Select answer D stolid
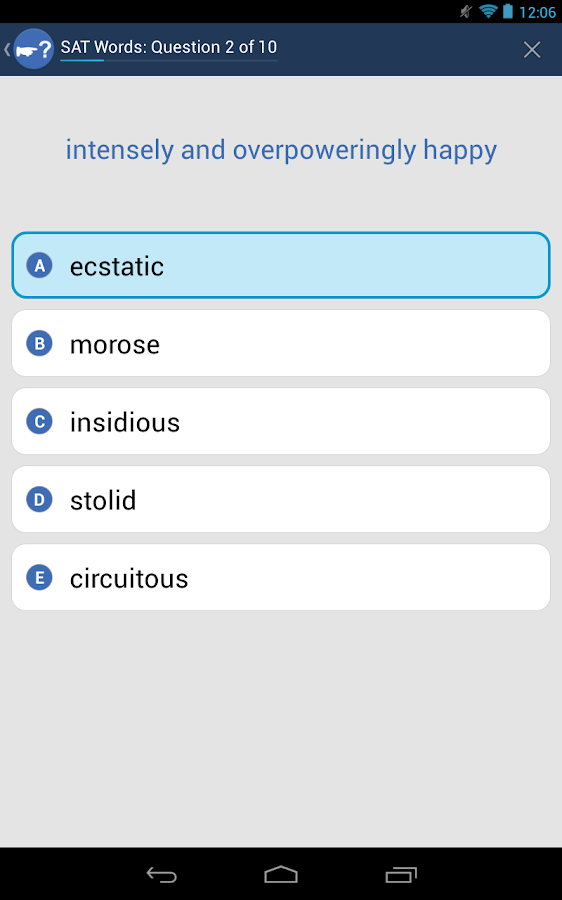Screen dimensions: 562x900 point(281,499)
